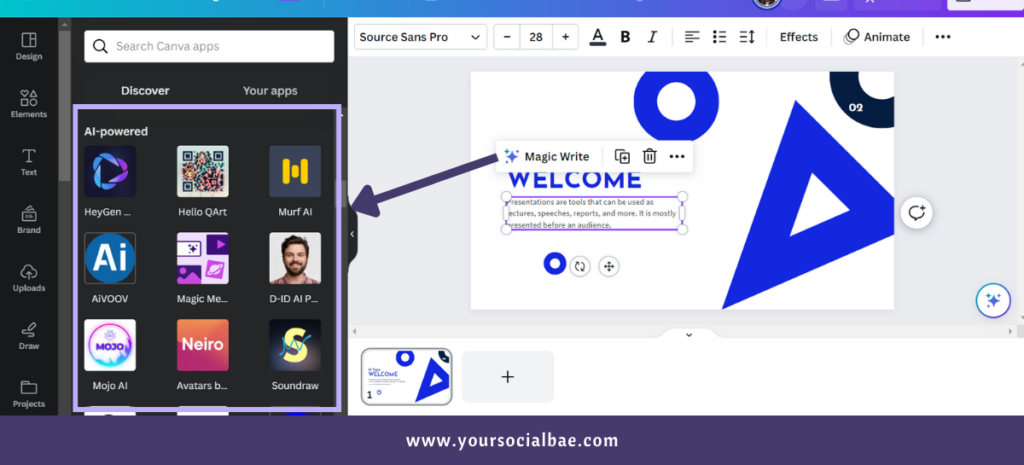Decrease font size with minus button

[507, 37]
